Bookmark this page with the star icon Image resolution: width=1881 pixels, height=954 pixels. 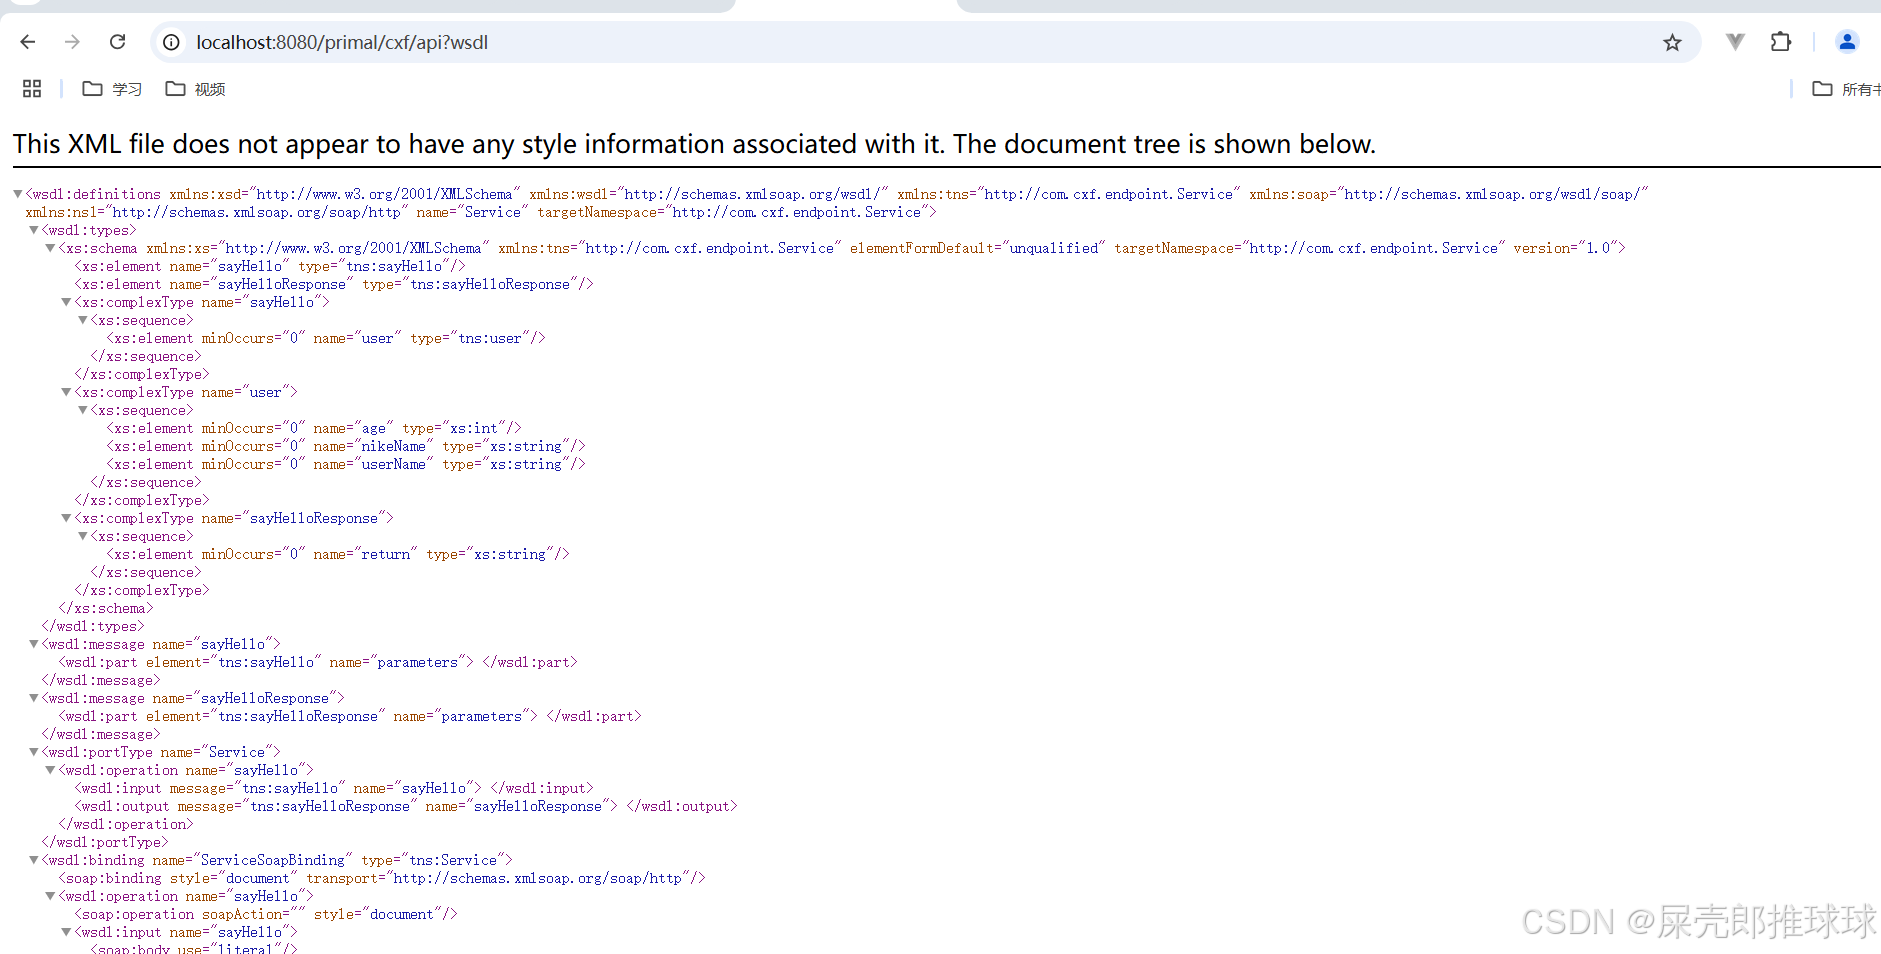[x=1672, y=42]
